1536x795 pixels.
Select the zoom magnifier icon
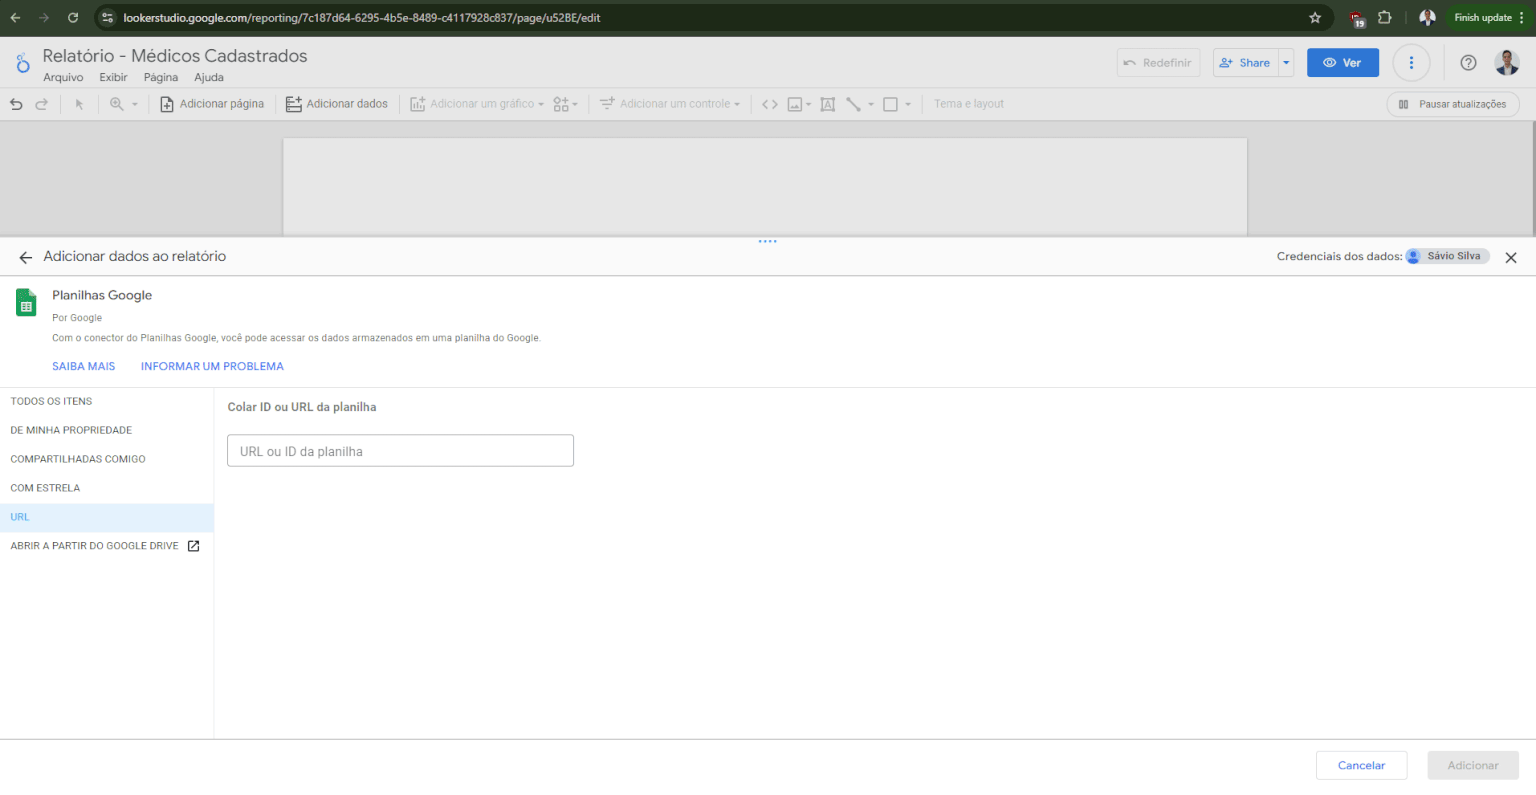(x=117, y=103)
